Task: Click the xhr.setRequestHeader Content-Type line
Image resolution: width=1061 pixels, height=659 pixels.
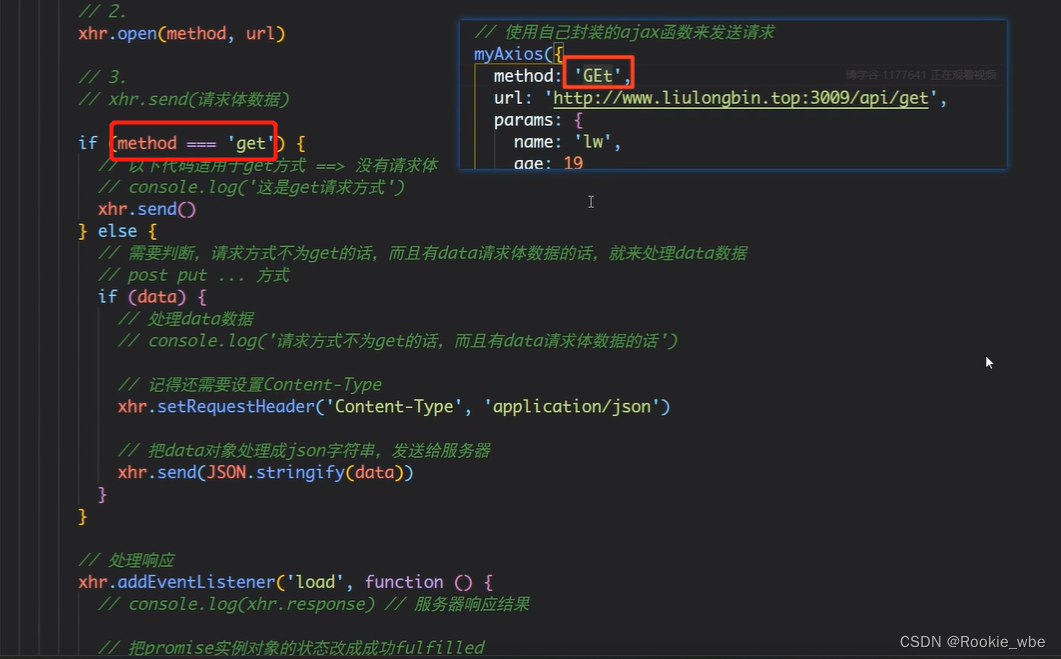Action: click(394, 407)
